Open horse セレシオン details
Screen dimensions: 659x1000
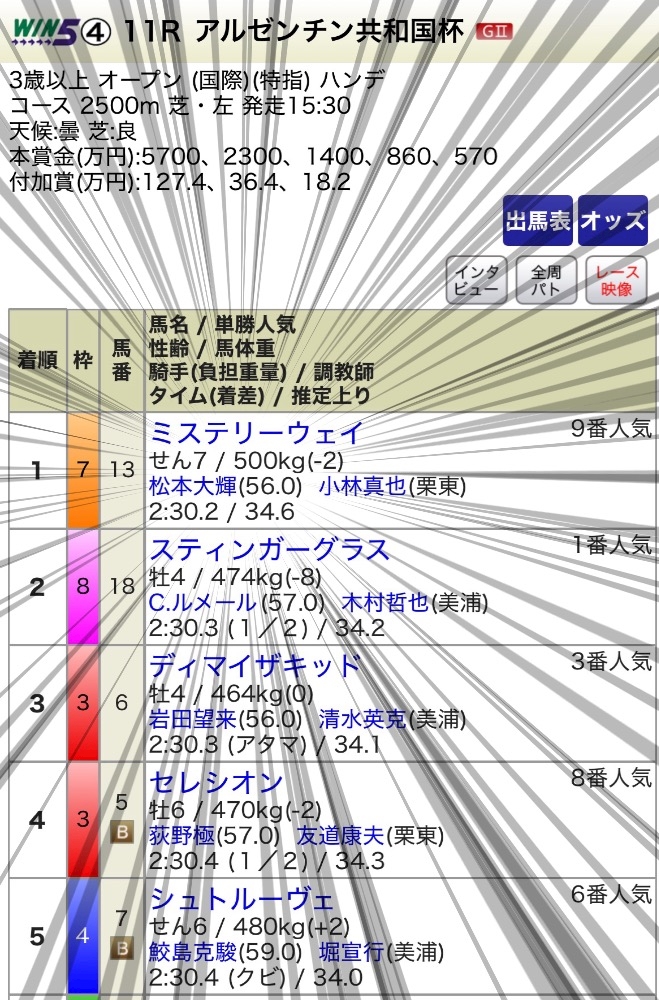click(x=216, y=782)
